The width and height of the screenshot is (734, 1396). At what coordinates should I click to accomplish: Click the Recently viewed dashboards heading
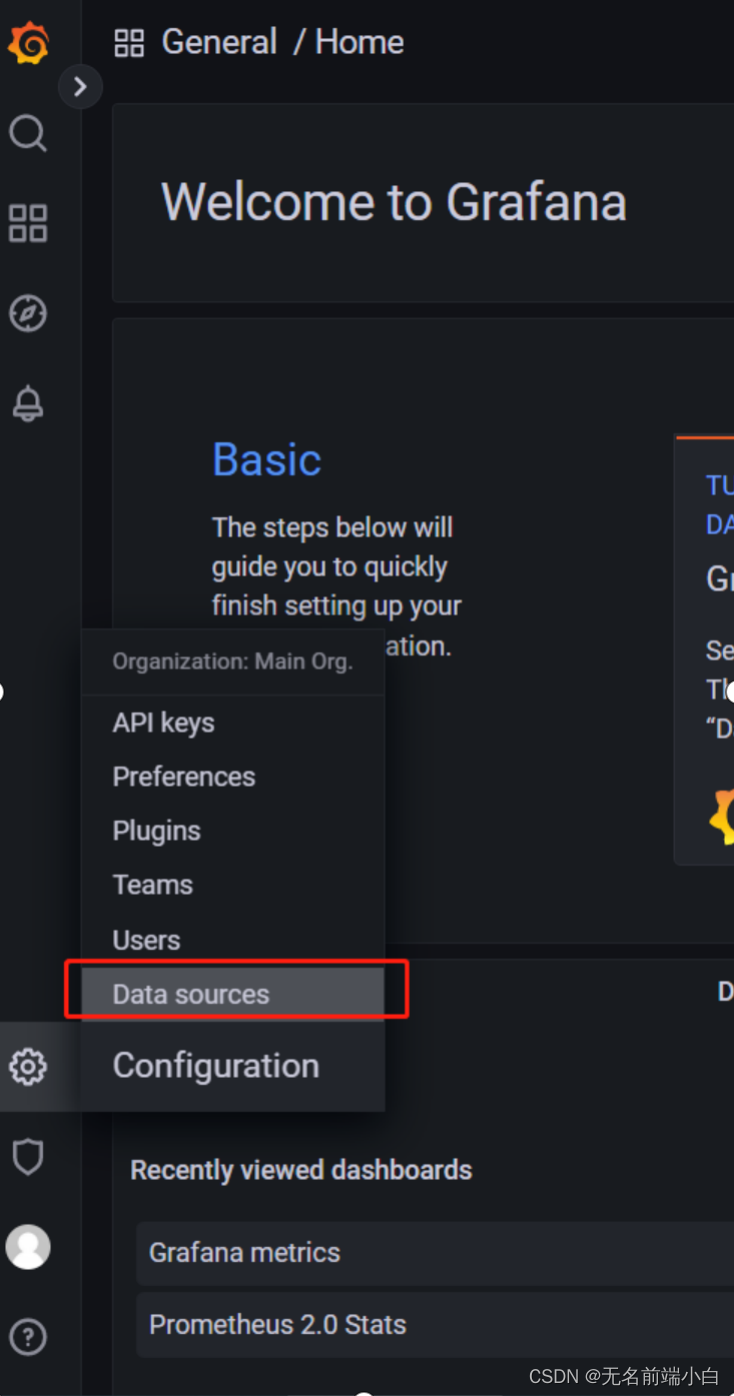301,1170
